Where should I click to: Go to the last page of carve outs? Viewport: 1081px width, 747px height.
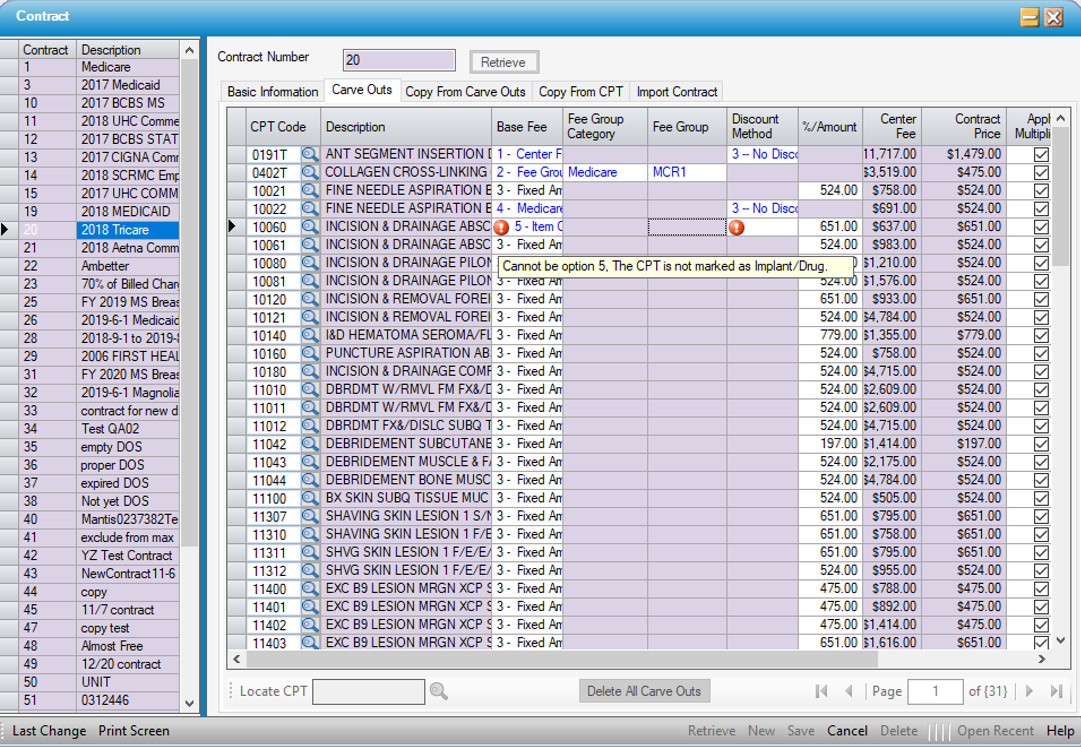(1056, 691)
